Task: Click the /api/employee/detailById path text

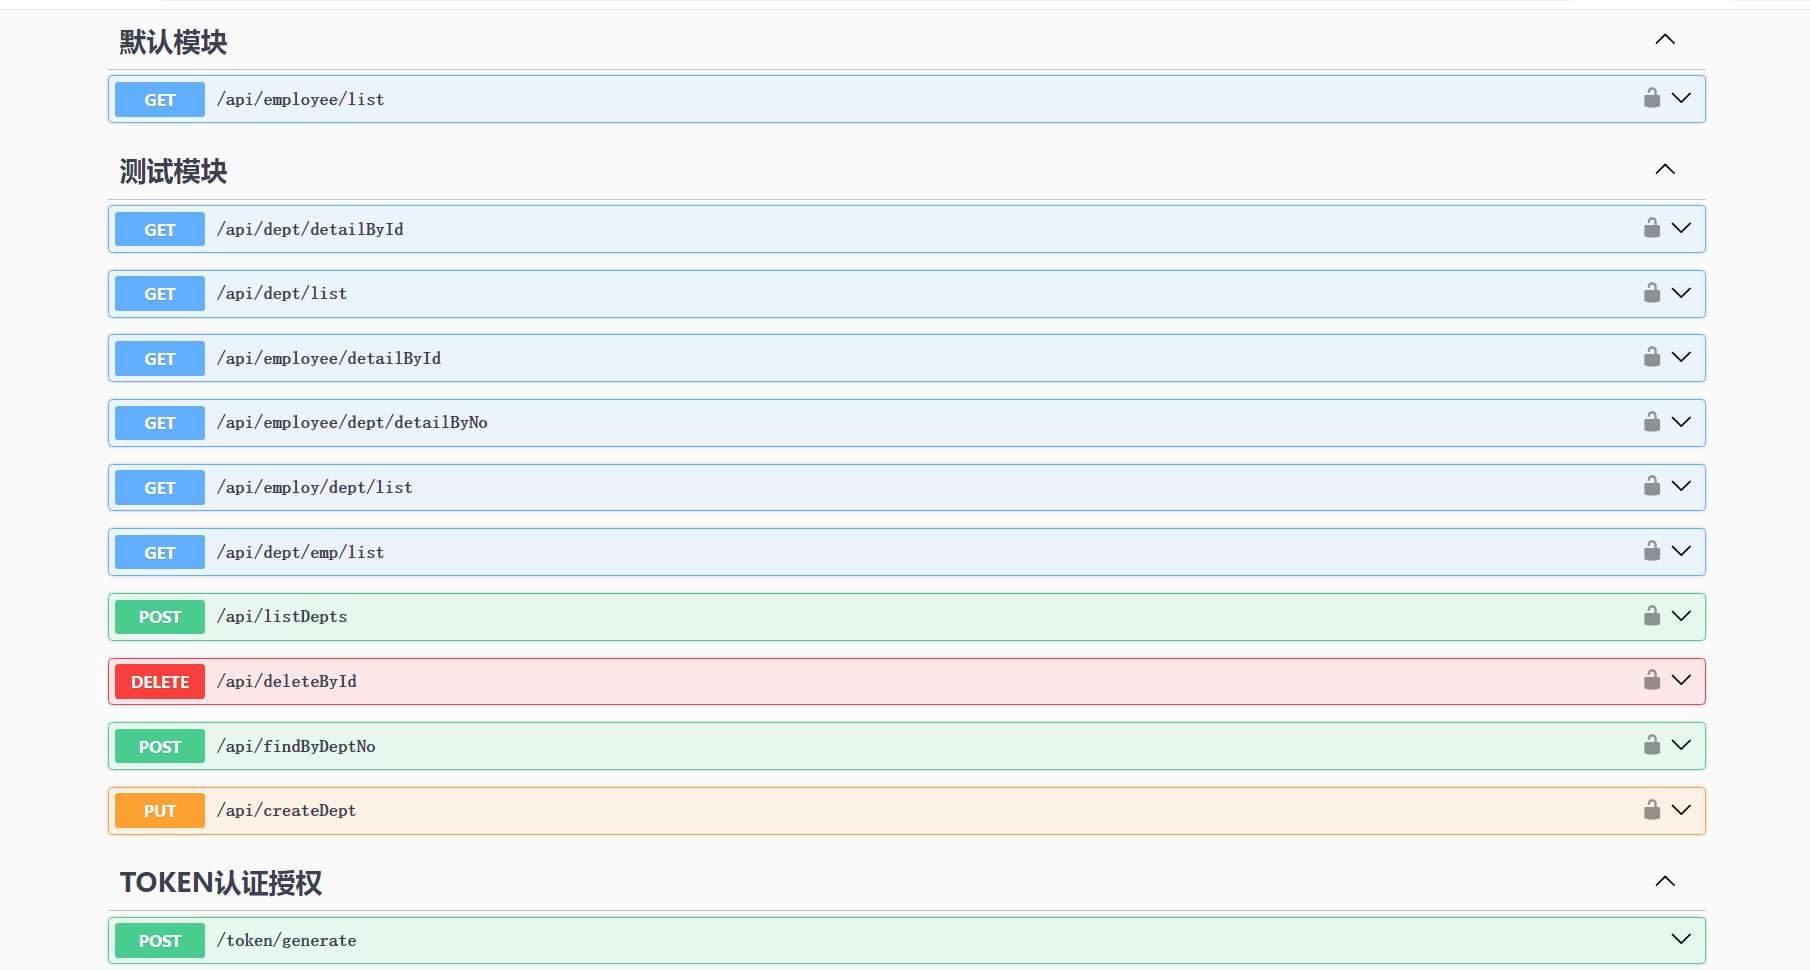Action: pyautogui.click(x=329, y=358)
